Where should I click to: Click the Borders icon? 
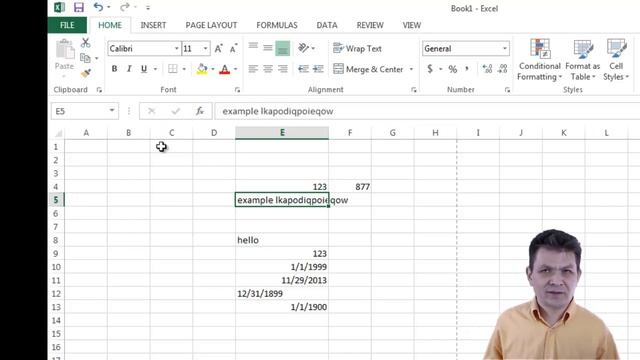[x=173, y=69]
